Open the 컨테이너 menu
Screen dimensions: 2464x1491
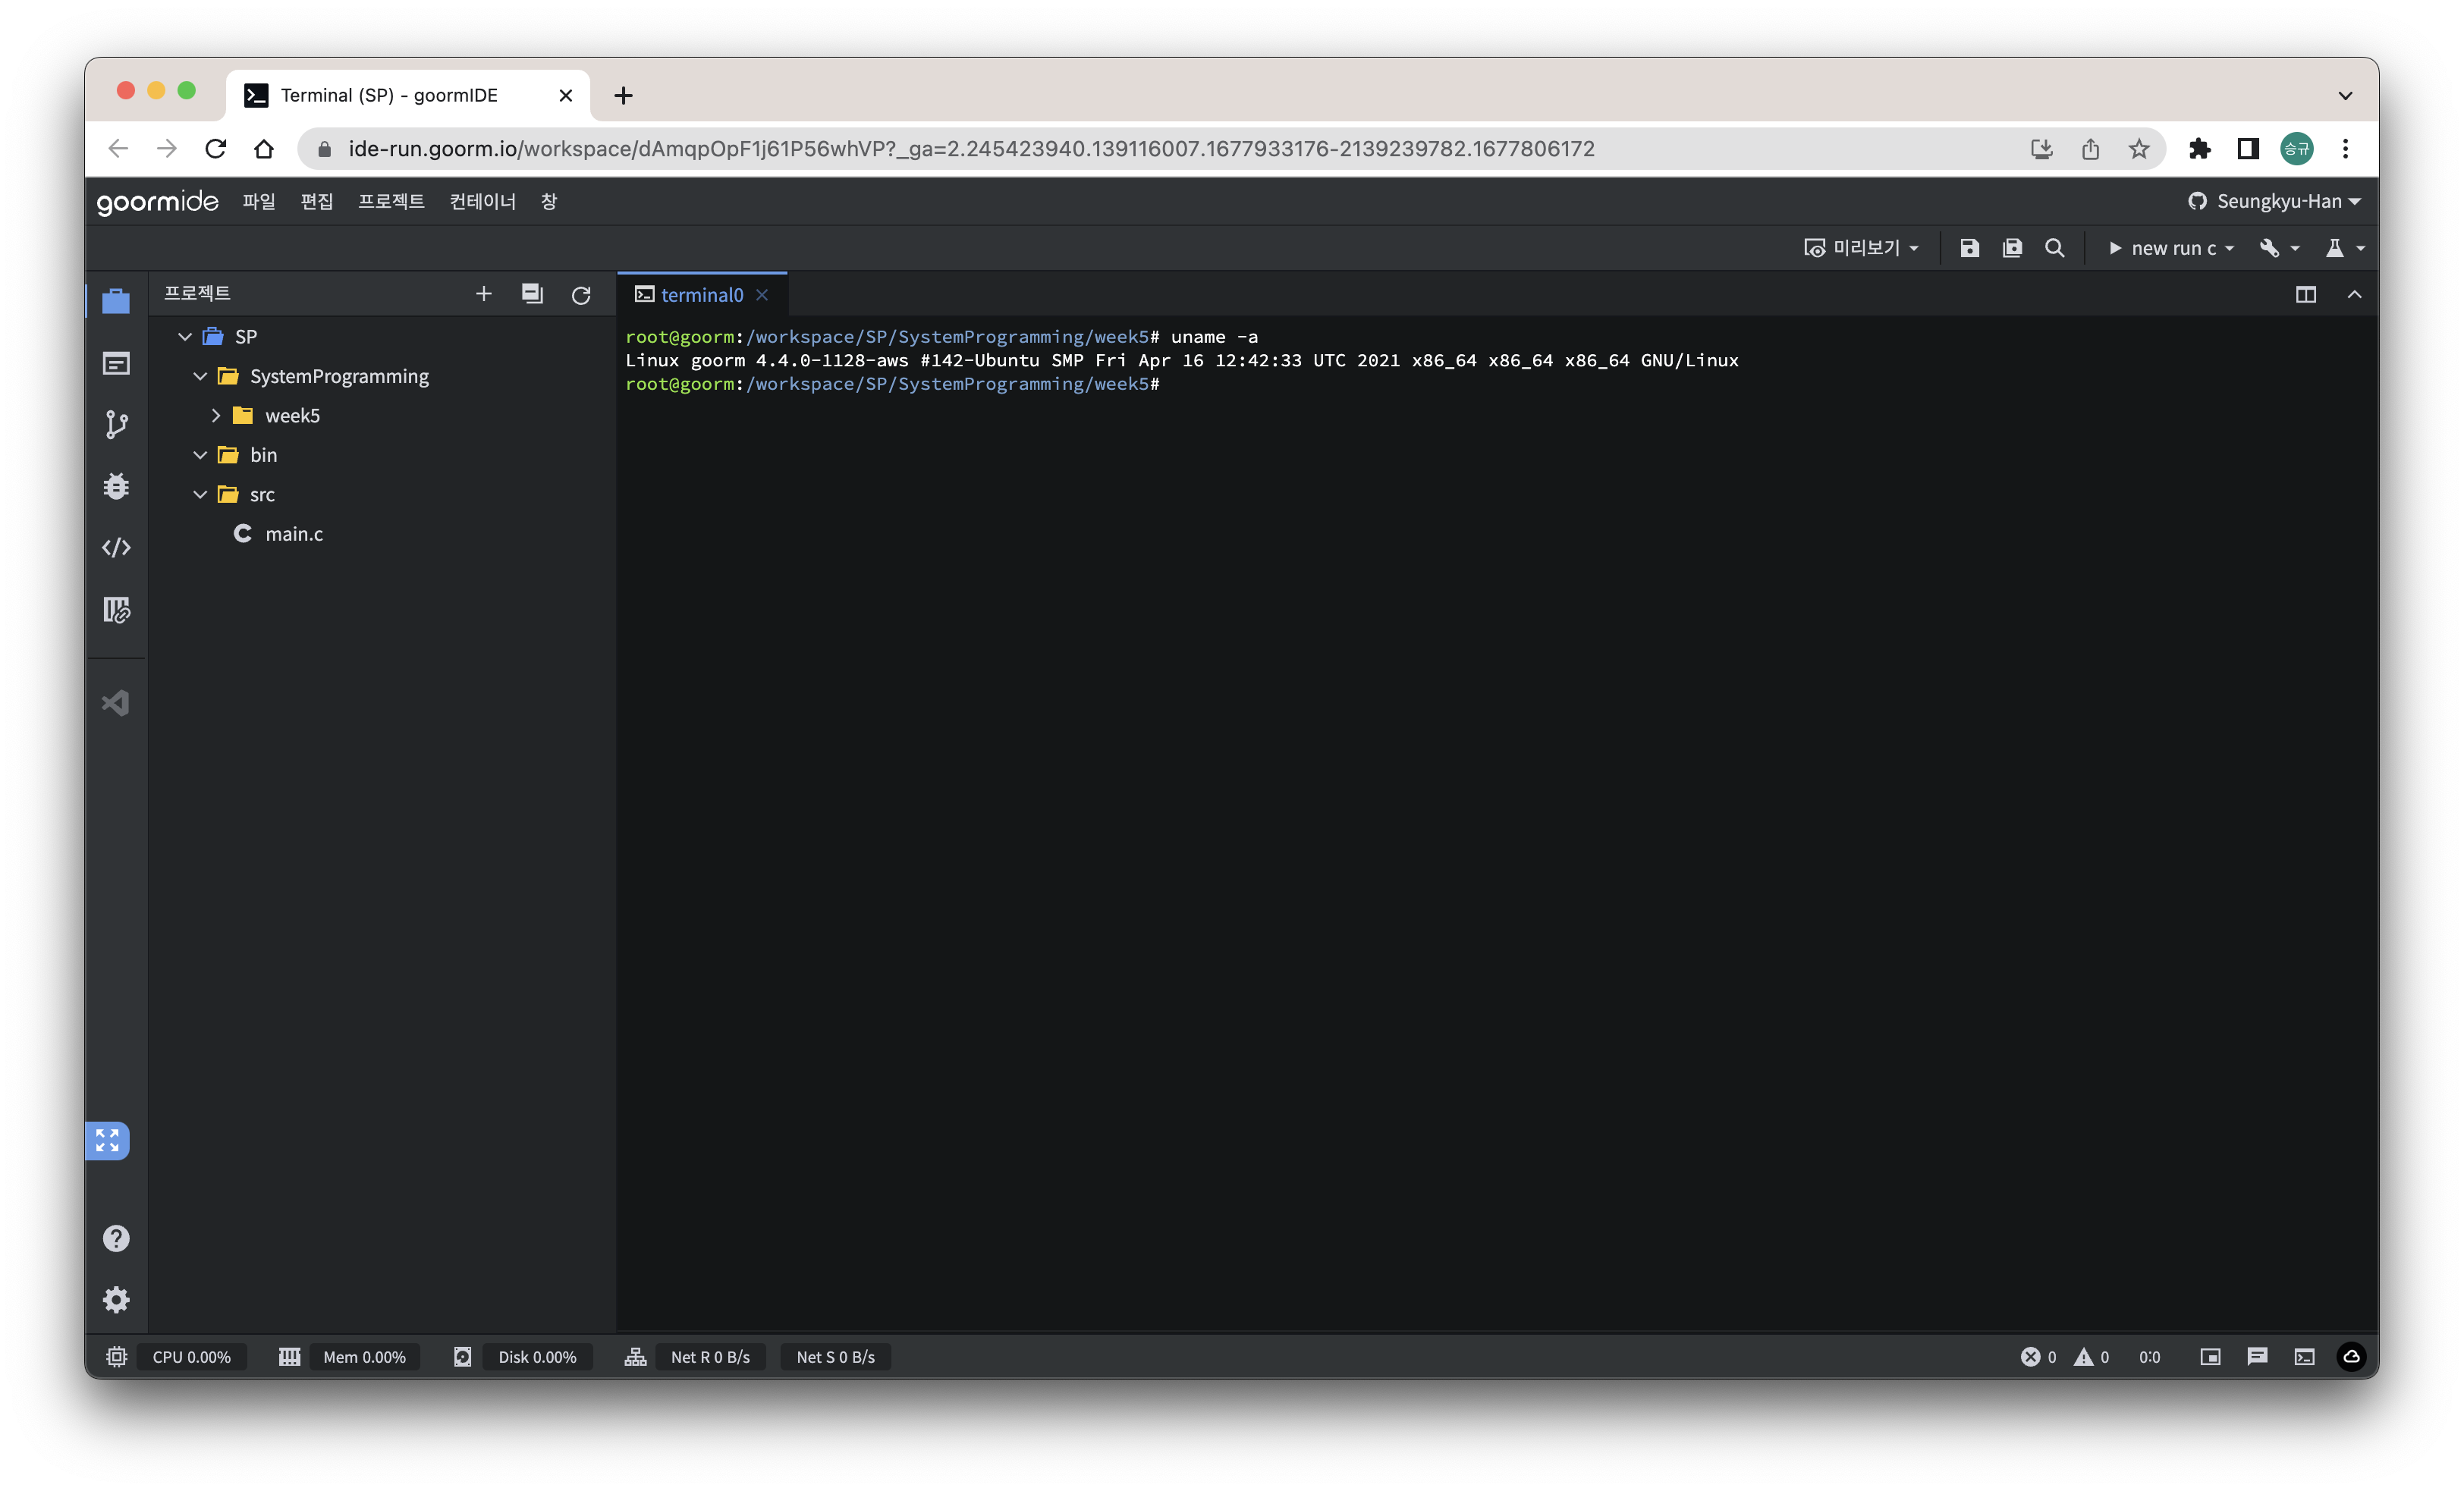(482, 201)
